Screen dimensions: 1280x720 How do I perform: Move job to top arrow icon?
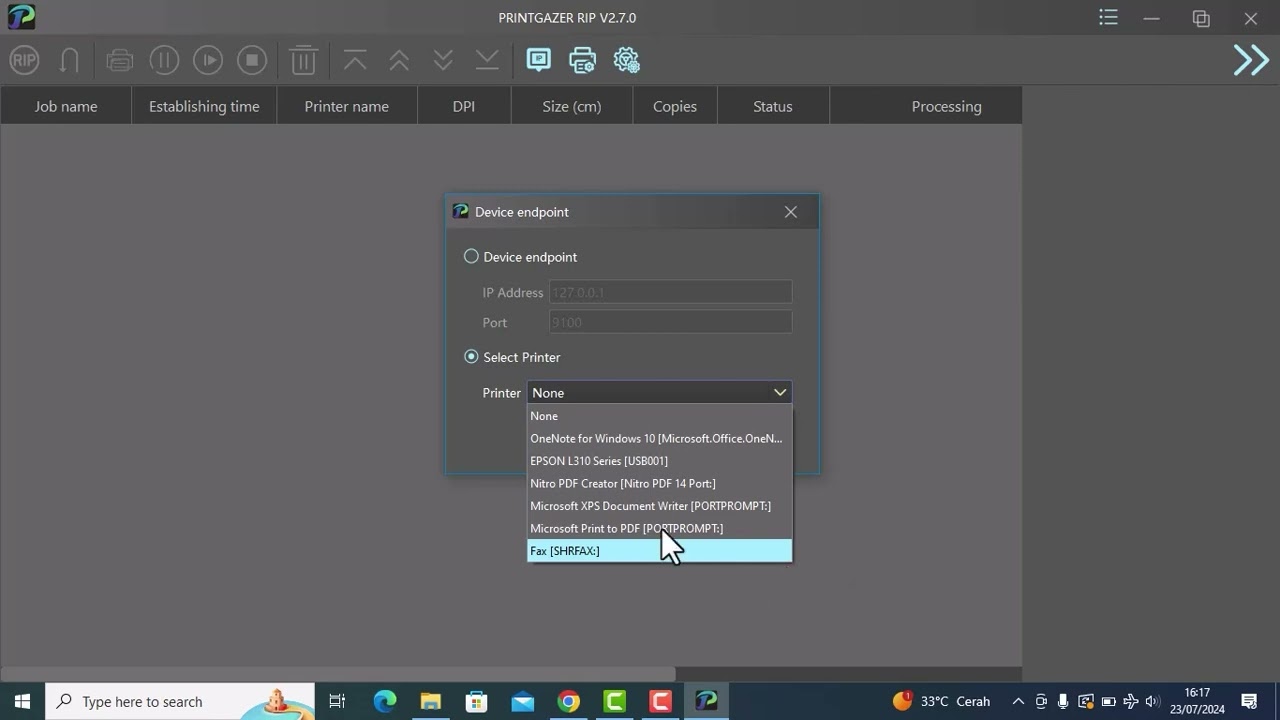tap(355, 60)
